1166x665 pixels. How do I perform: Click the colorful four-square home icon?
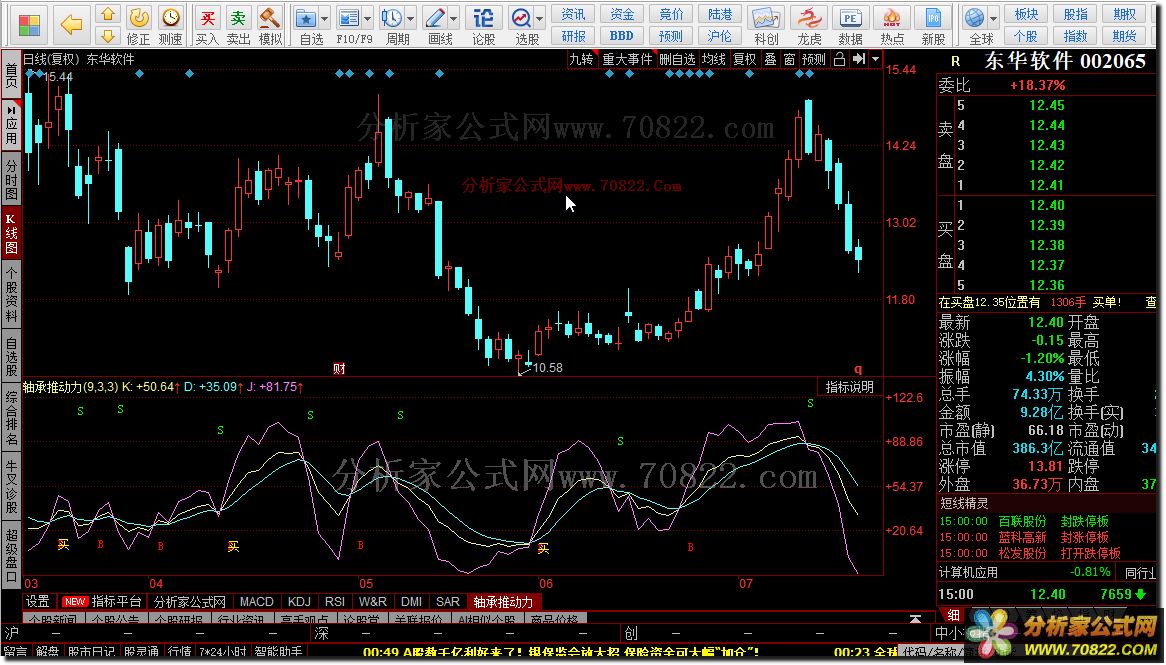tap(29, 25)
